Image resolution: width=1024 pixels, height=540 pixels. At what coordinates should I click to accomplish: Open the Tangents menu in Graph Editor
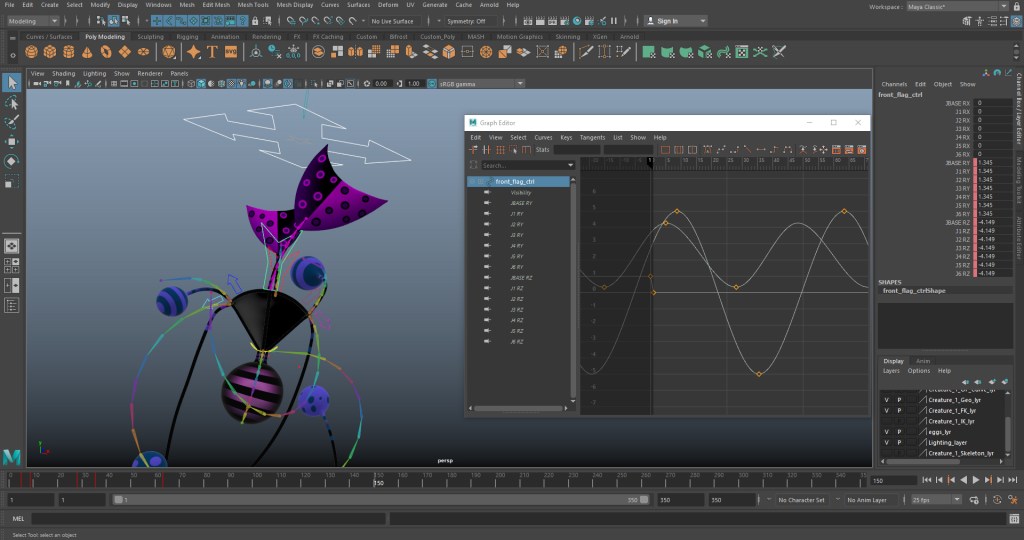point(592,137)
